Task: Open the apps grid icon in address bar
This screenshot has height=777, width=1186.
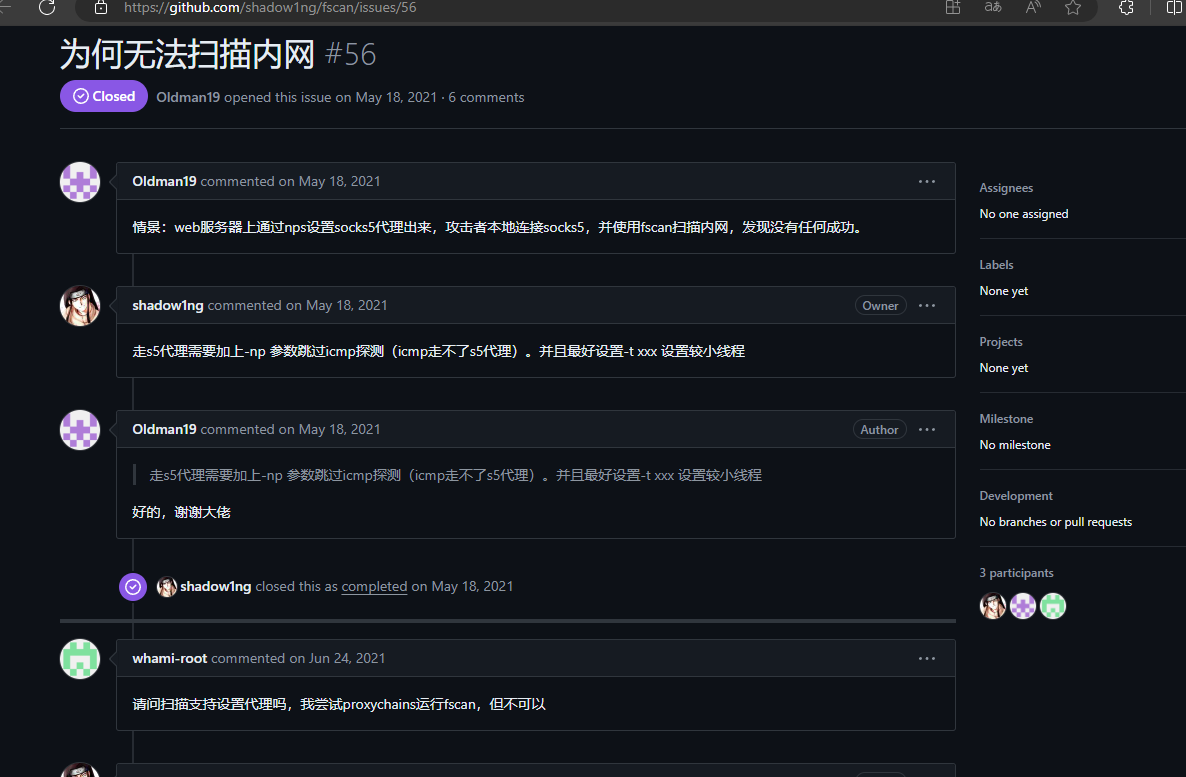Action: pyautogui.click(x=953, y=8)
